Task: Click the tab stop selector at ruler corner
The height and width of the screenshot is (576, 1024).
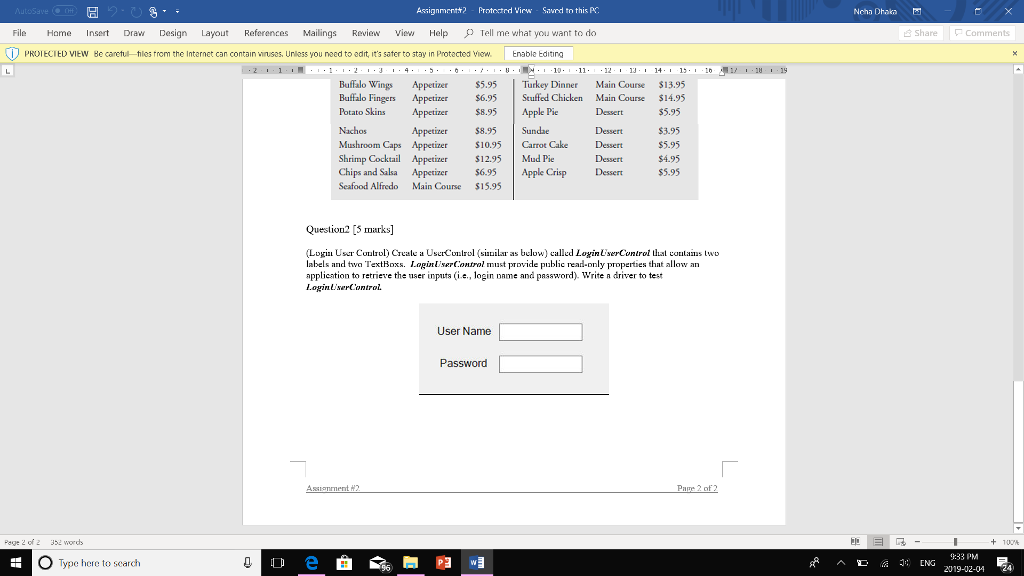Action: pyautogui.click(x=7, y=71)
